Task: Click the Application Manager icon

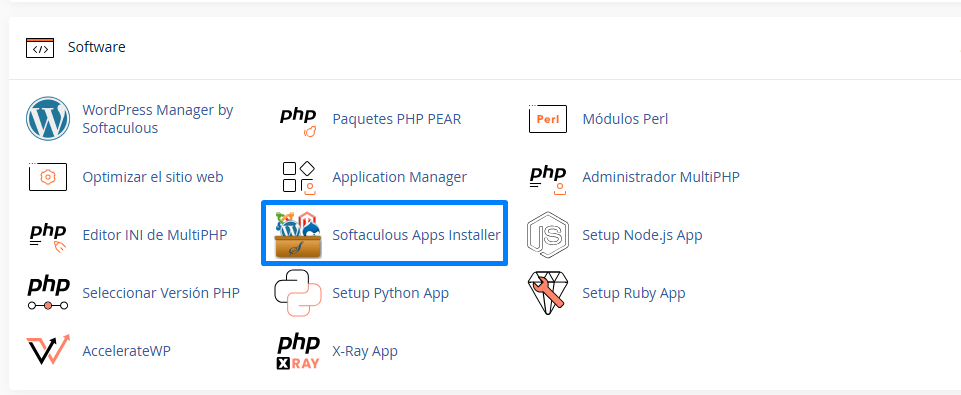Action: click(298, 178)
